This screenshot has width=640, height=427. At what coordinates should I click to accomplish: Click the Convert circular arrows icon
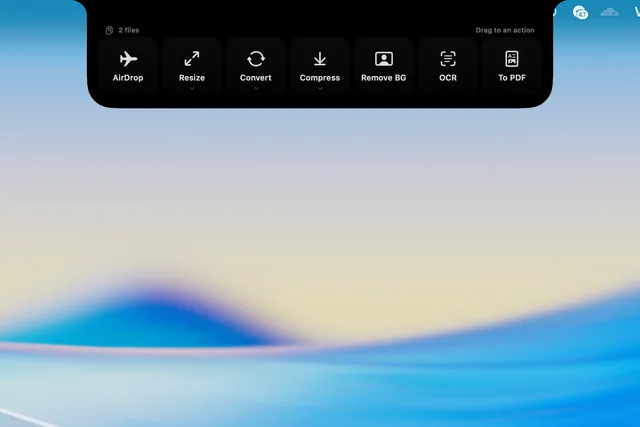[256, 59]
